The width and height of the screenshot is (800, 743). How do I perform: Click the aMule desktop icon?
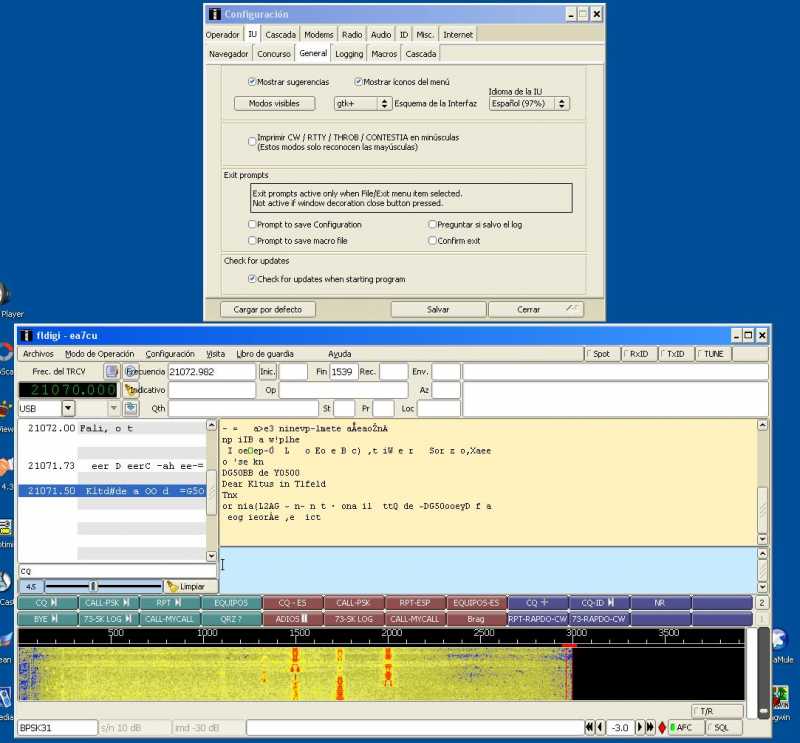point(779,640)
